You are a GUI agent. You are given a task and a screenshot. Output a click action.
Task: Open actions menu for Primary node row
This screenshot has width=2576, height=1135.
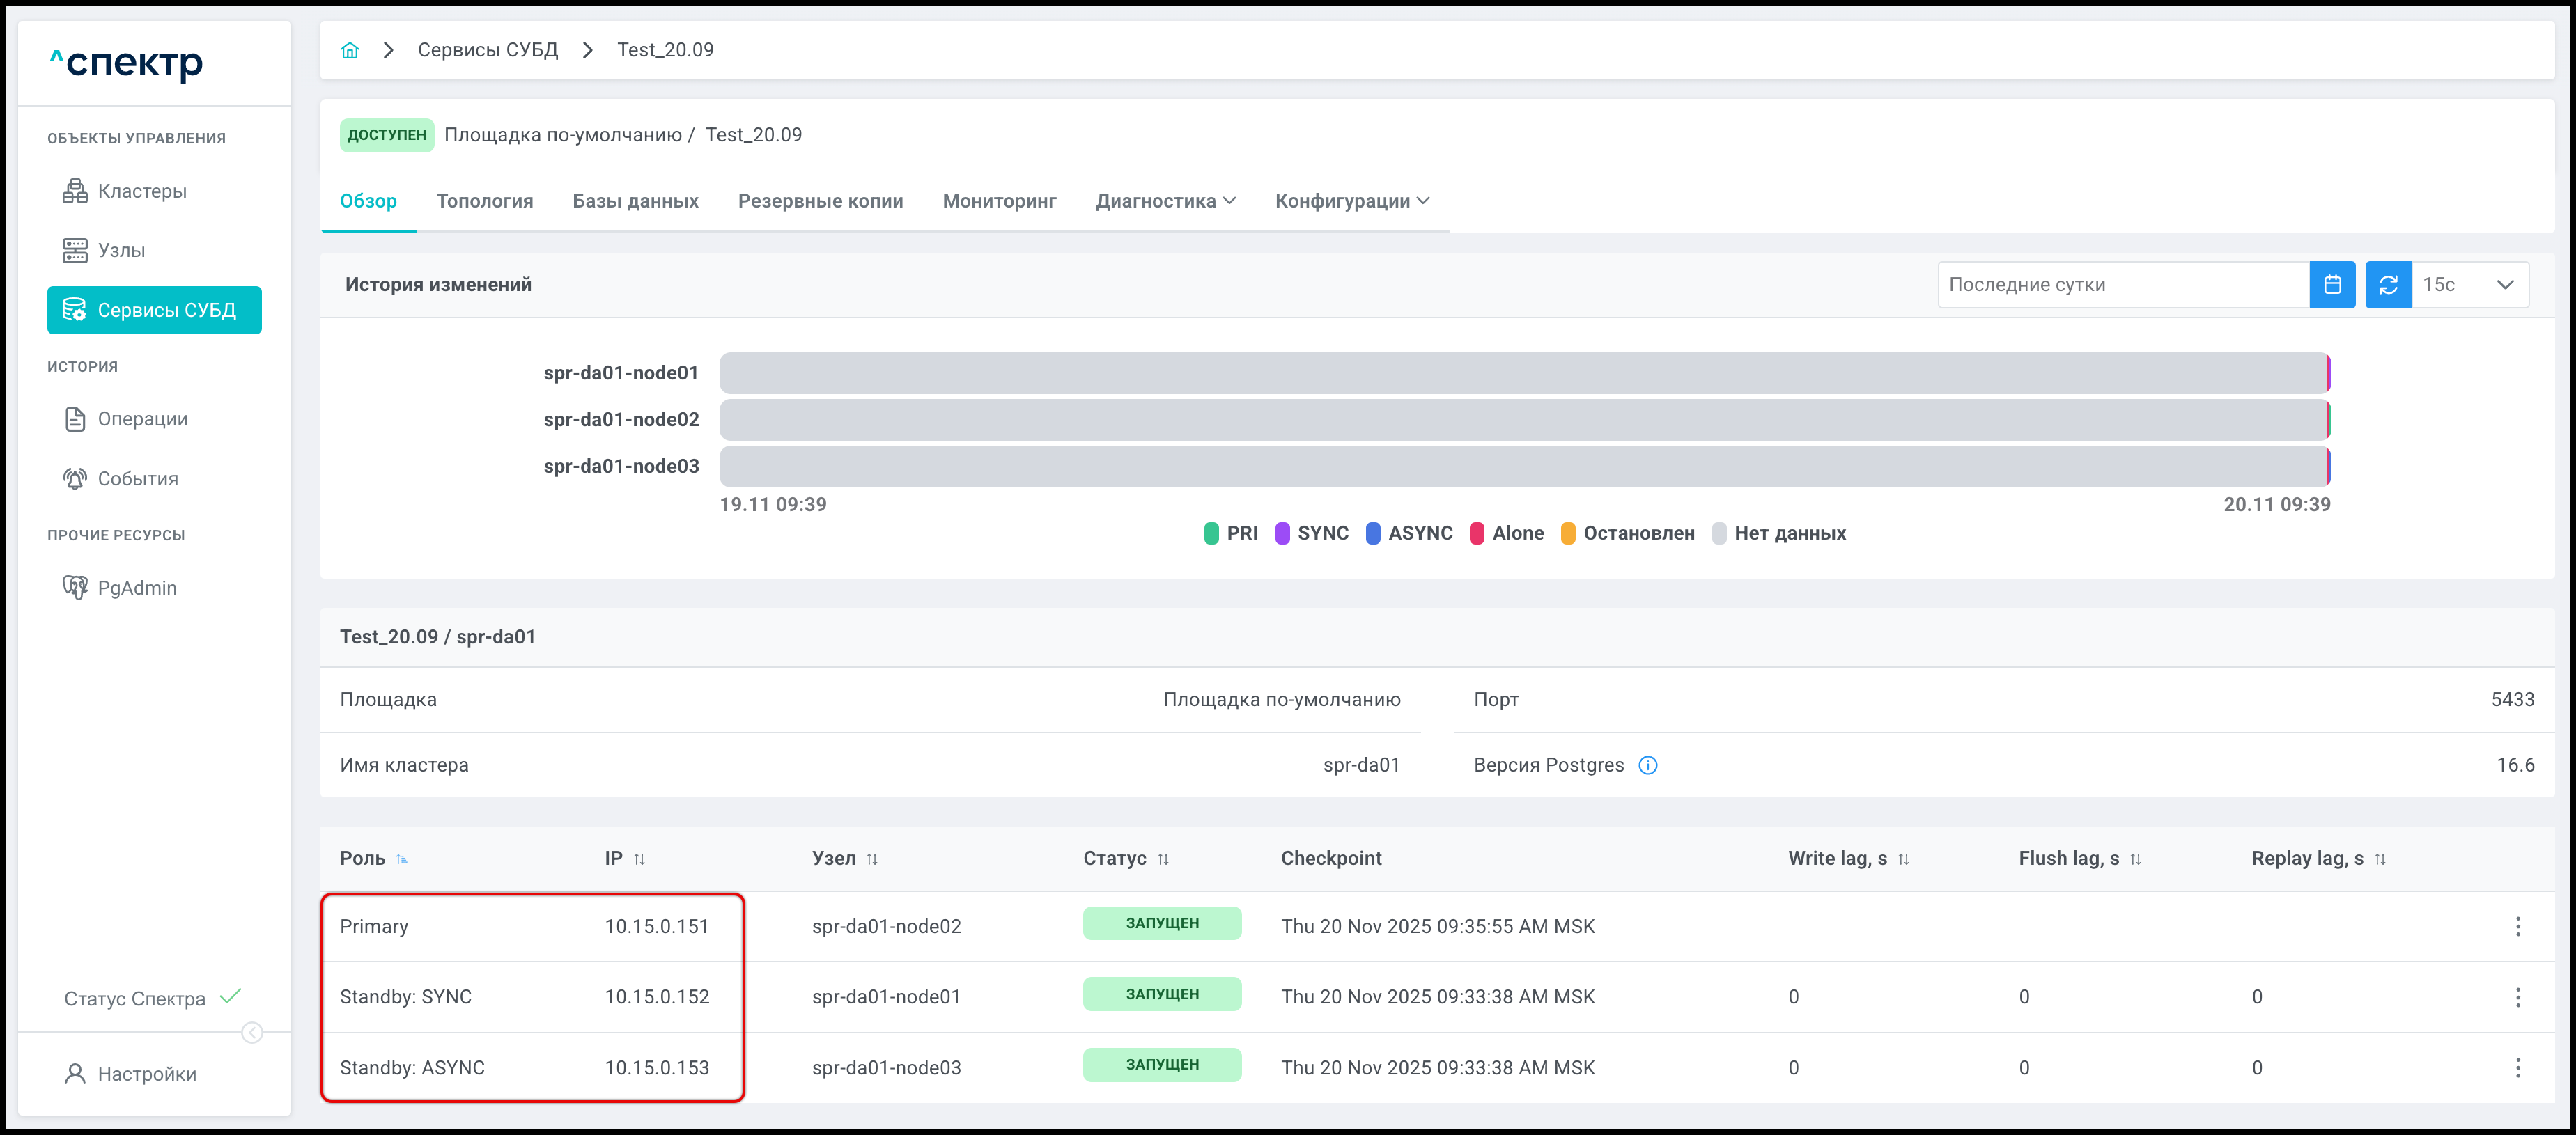pos(2517,926)
